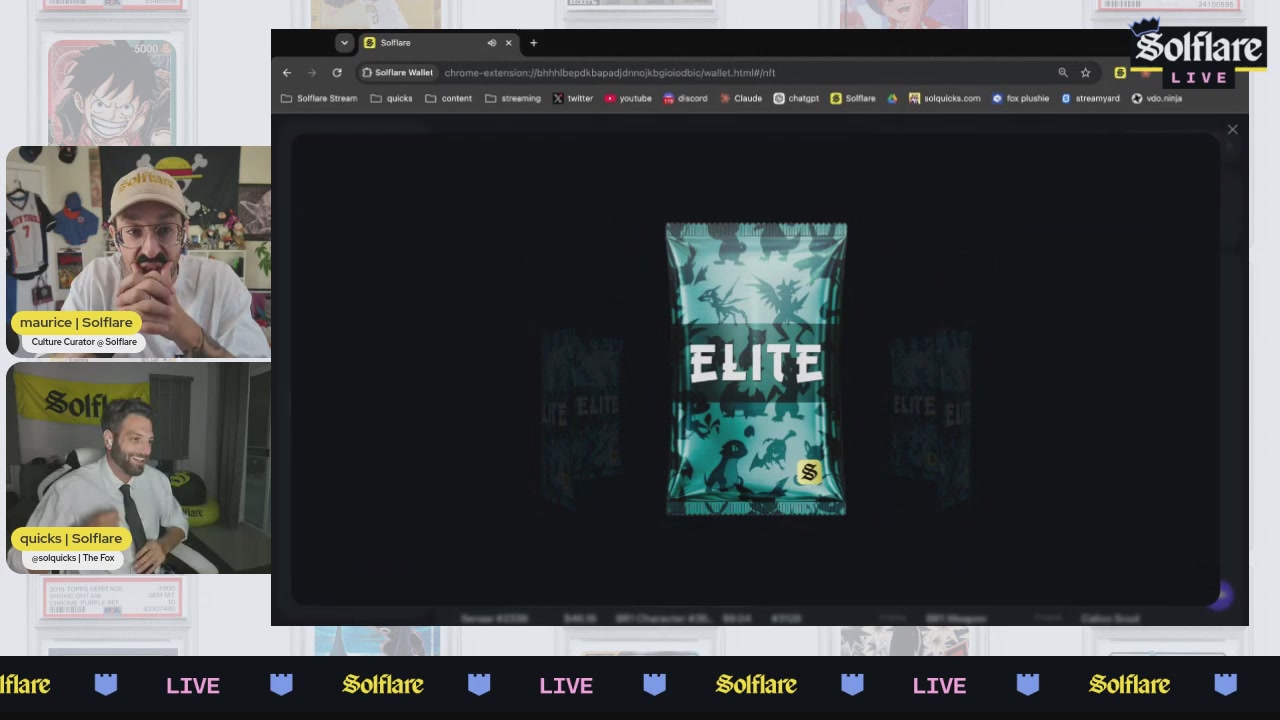This screenshot has width=1280, height=720.
Task: Open the chatgpt bookmark
Action: (796, 98)
